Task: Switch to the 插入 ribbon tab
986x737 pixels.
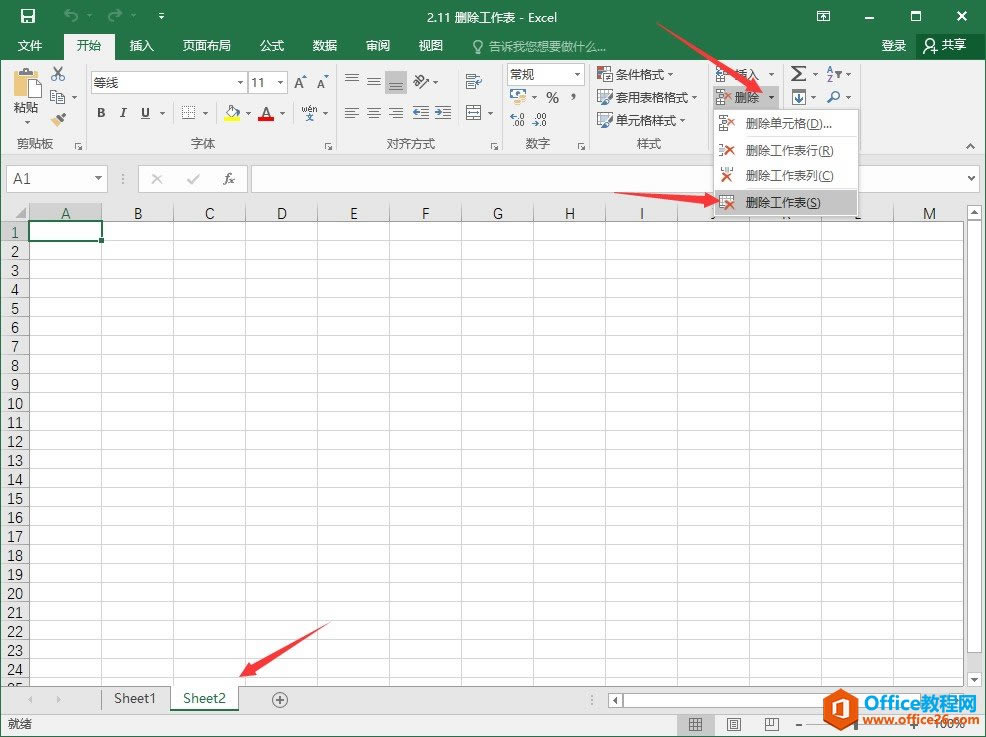Action: [x=141, y=45]
